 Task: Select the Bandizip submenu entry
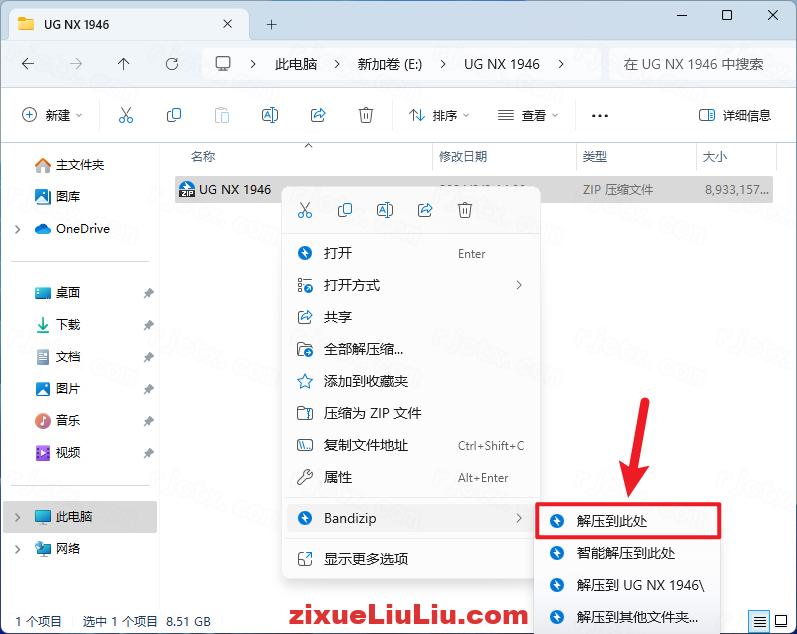pos(411,518)
